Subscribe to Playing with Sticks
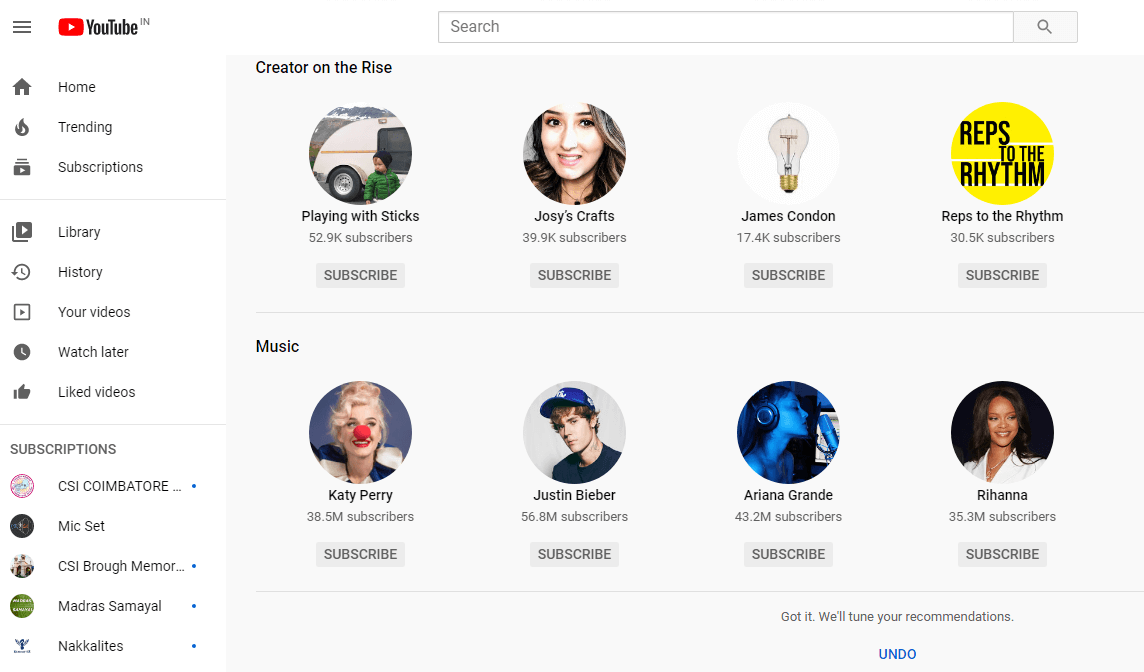The image size is (1144, 672). pos(360,275)
